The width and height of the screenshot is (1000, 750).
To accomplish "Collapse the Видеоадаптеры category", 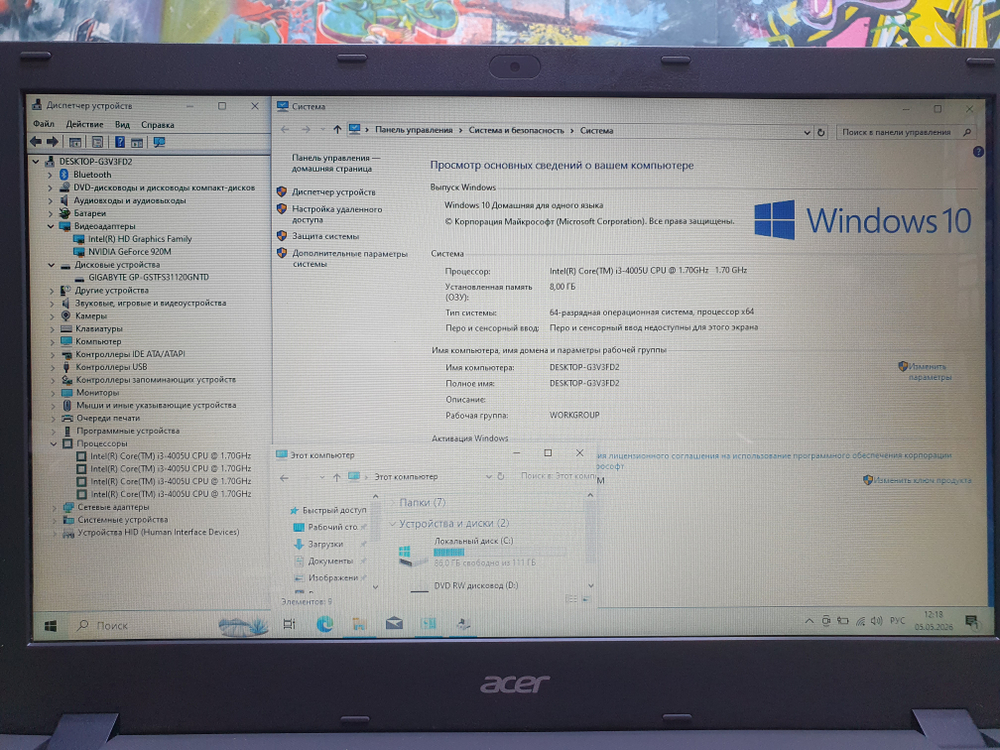I will pos(50,226).
